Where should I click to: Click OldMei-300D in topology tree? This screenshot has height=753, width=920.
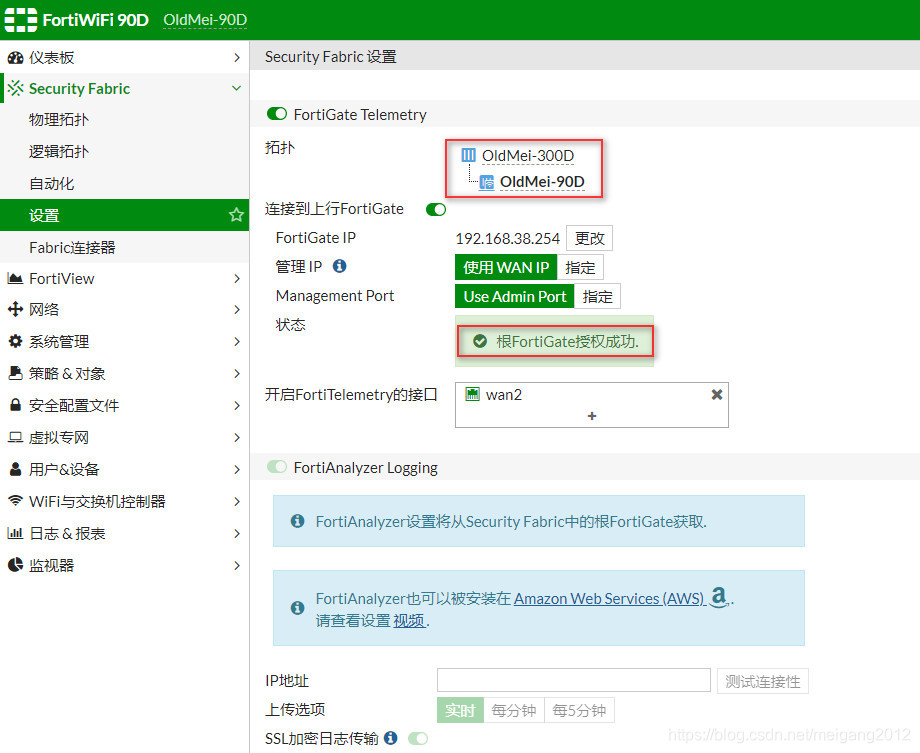coord(527,156)
